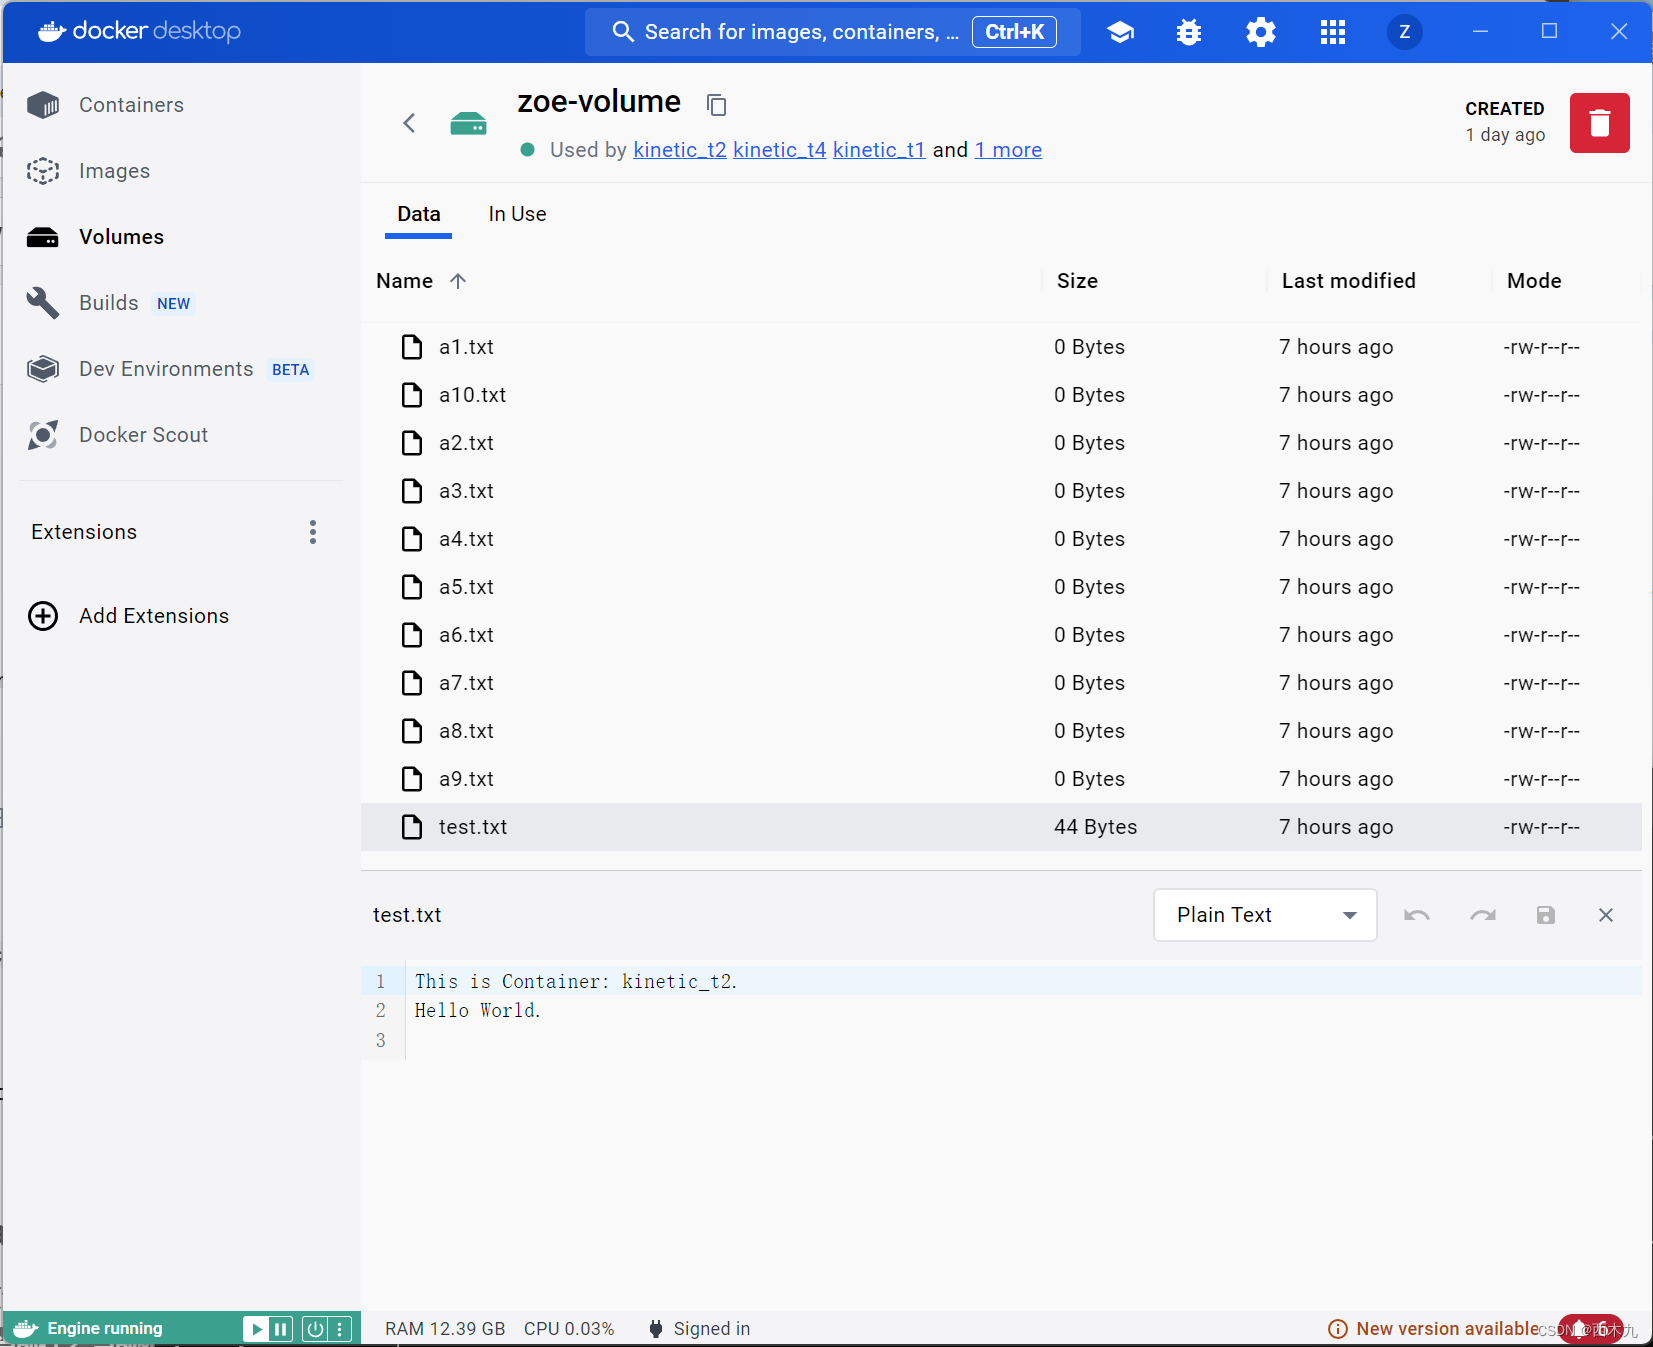
Task: Click the file icon of a1.txt
Action: 412,347
